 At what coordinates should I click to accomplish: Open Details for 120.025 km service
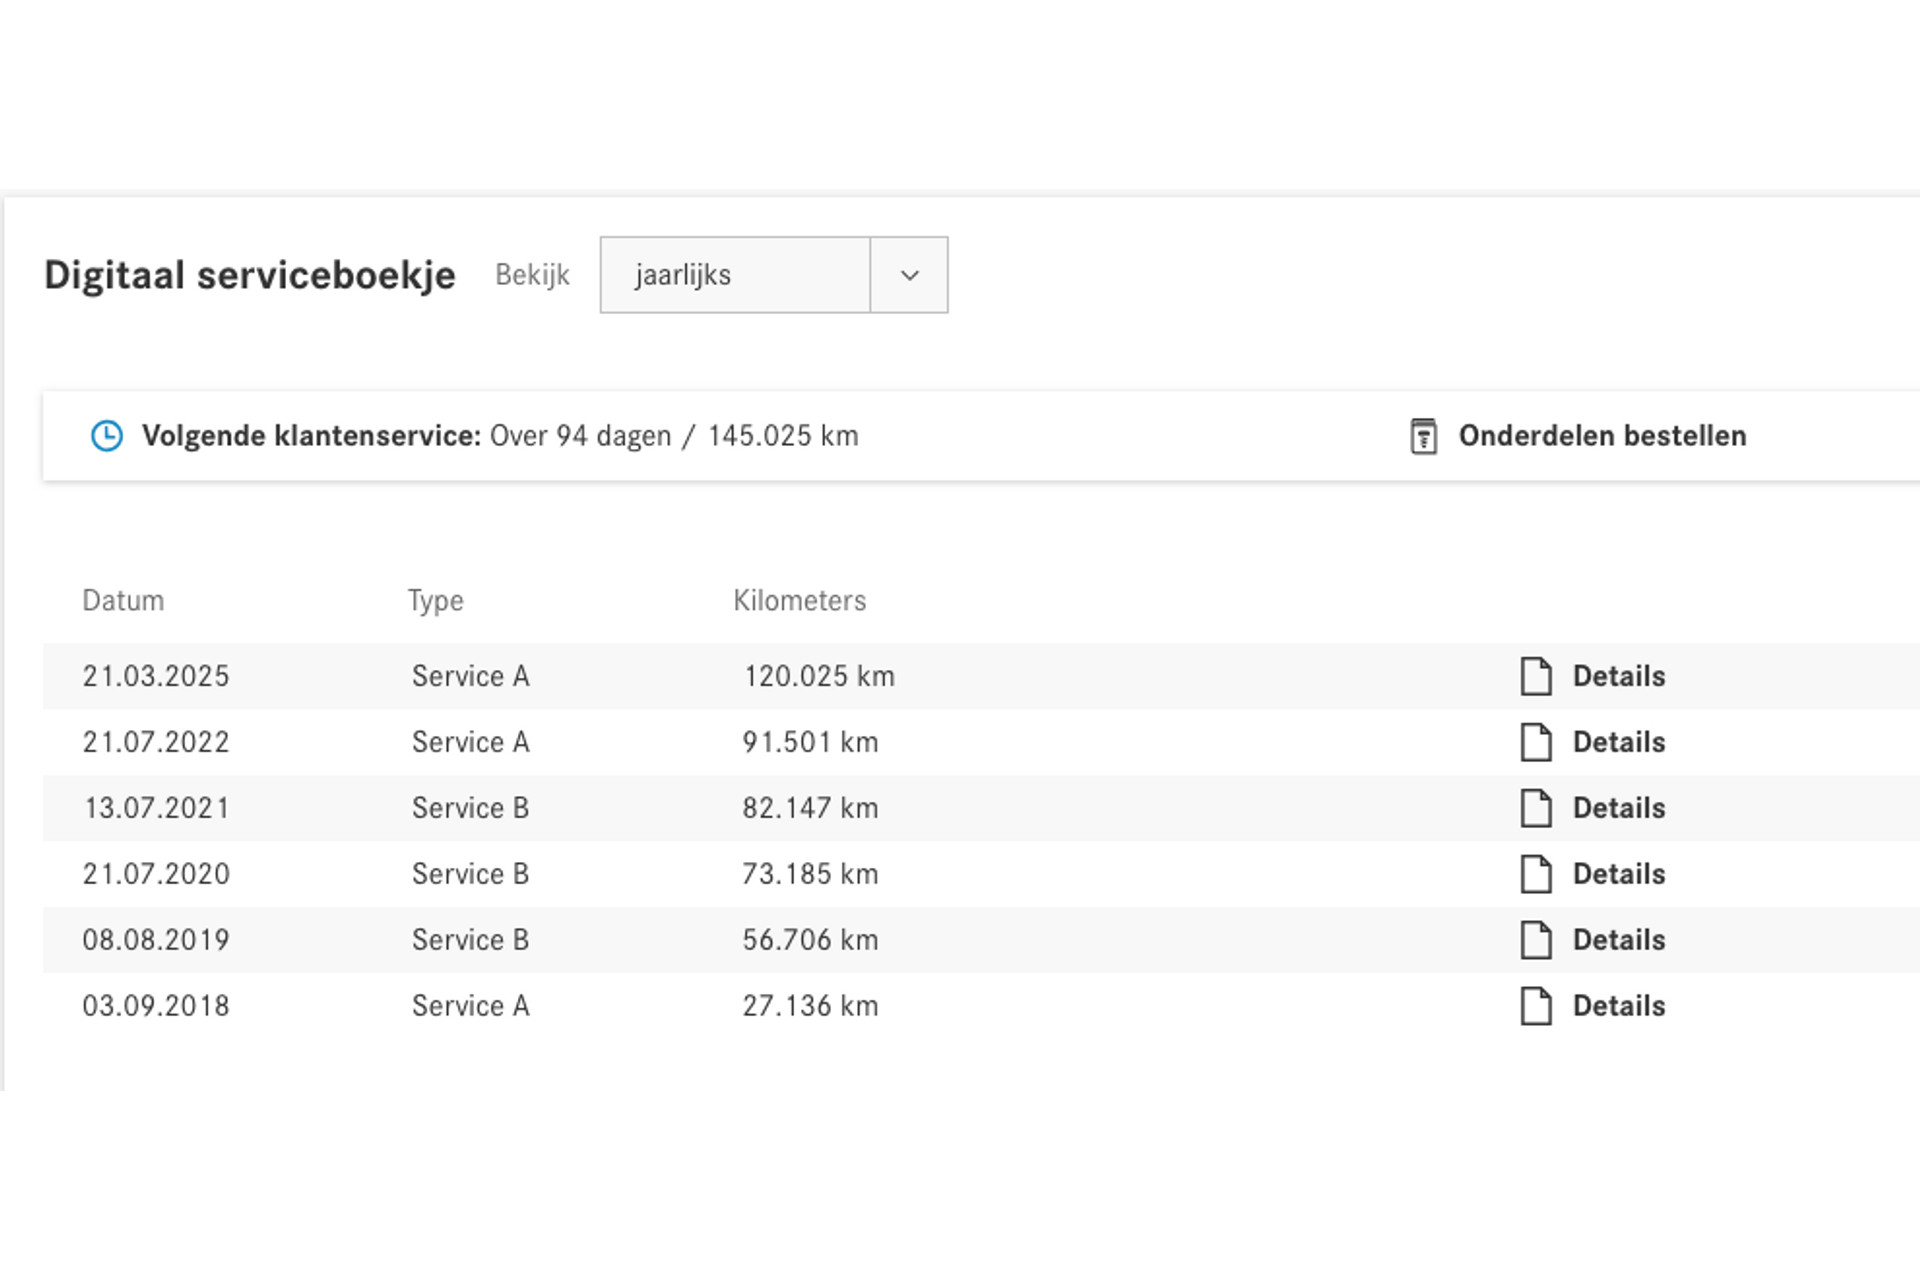(1618, 676)
